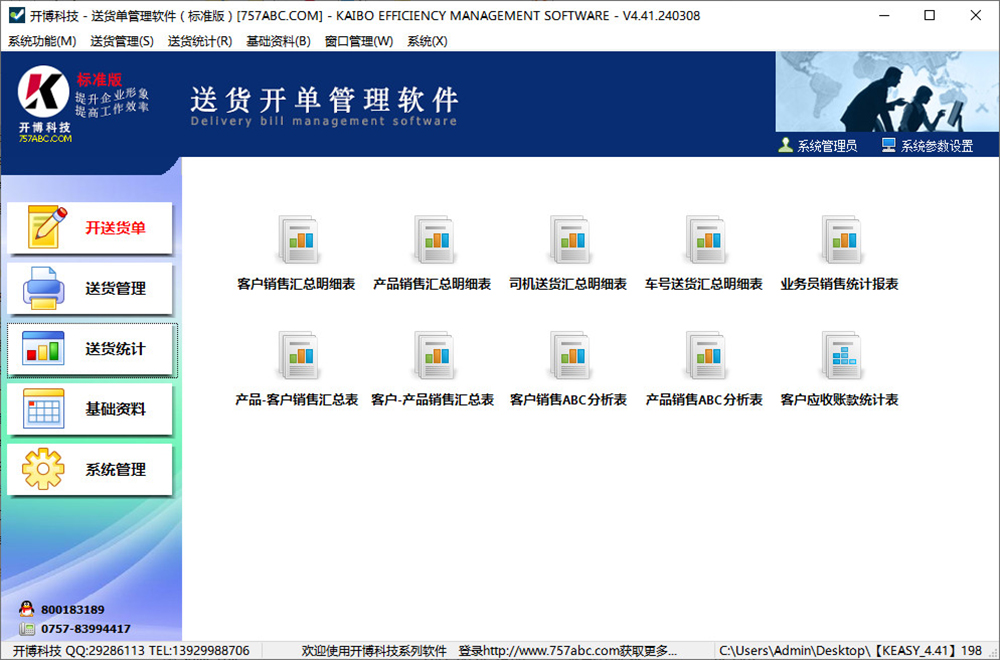Viewport: 1000px width, 660px height.
Task: Open the 产品销售ABC分析表 report icon
Action: 705,355
